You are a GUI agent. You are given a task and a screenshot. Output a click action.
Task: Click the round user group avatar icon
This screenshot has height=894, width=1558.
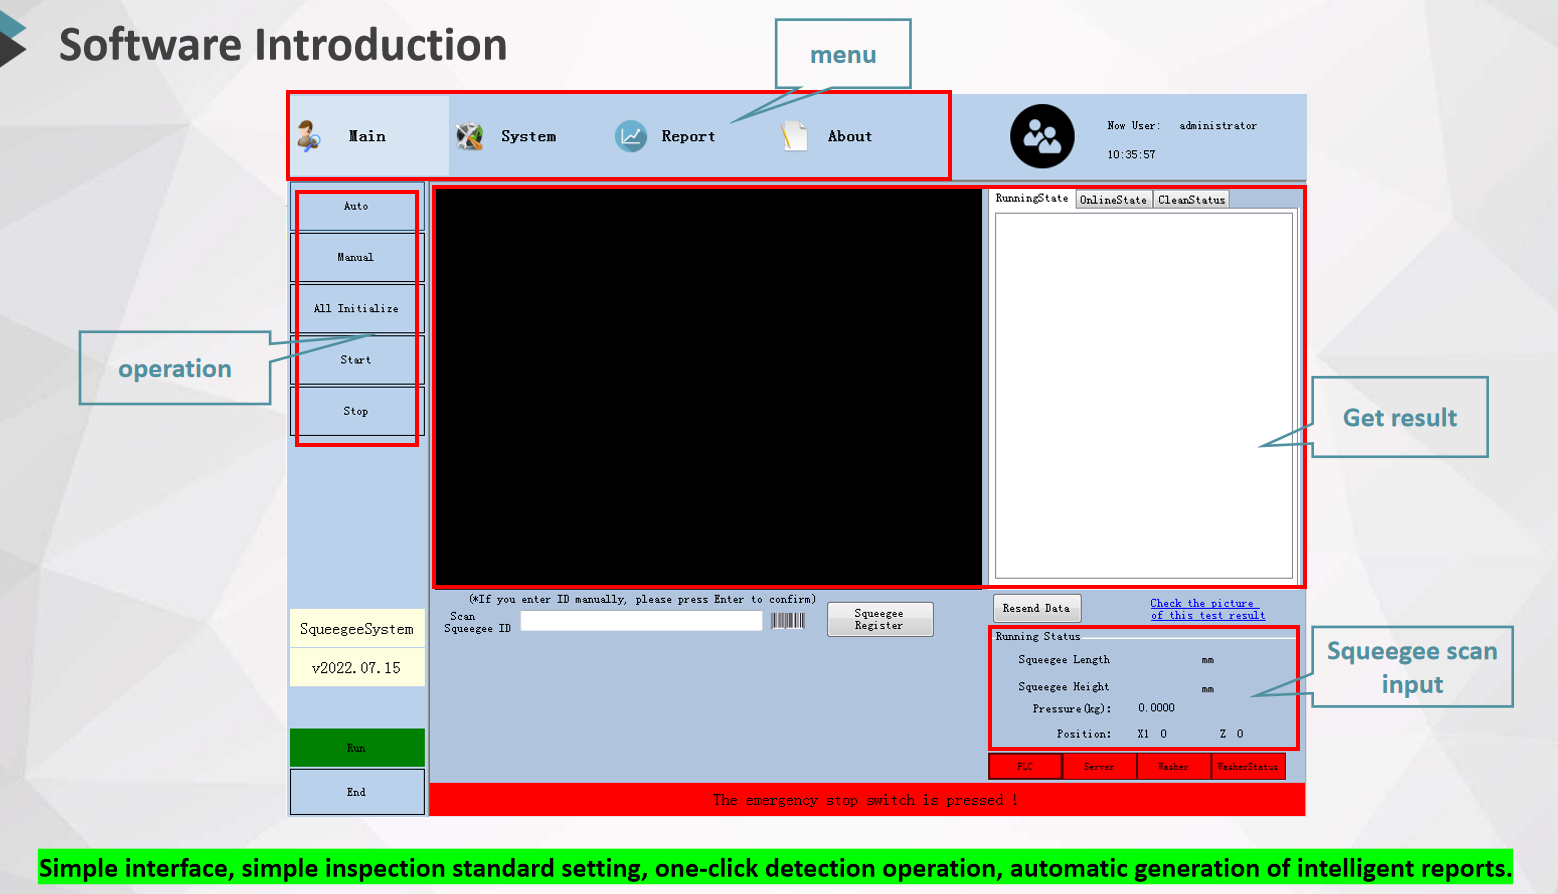pos(1042,136)
